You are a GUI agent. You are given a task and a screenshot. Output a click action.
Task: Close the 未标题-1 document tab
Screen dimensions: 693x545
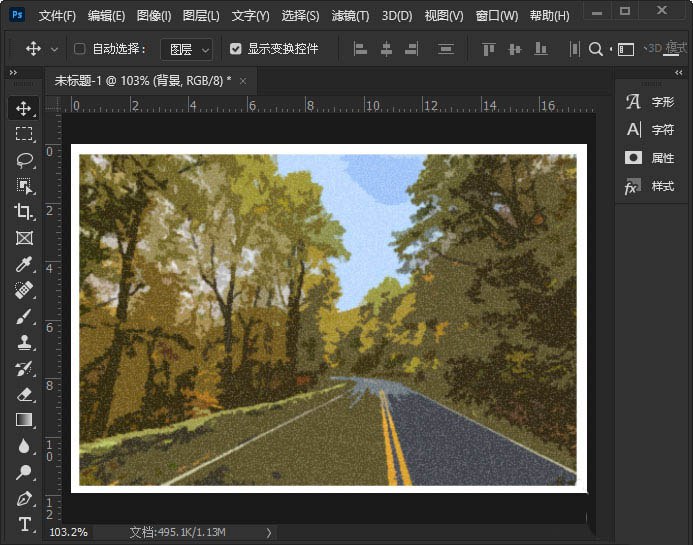(x=243, y=81)
